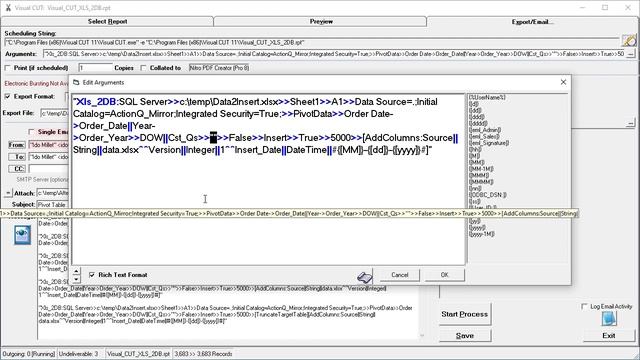Click the ellipsis button below Export/Email tab
This screenshot has height=360, width=640.
(631, 123)
